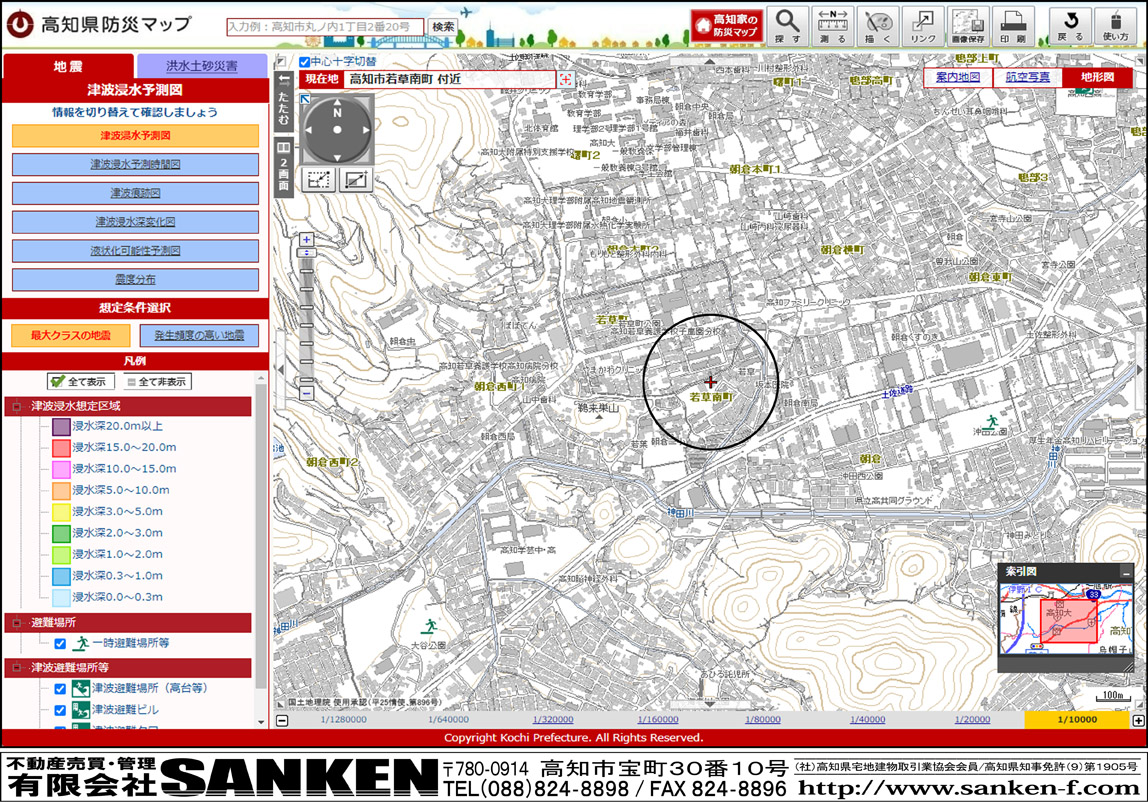Select the dashed rectangle zoom tool
The width and height of the screenshot is (1148, 802).
pyautogui.click(x=318, y=179)
